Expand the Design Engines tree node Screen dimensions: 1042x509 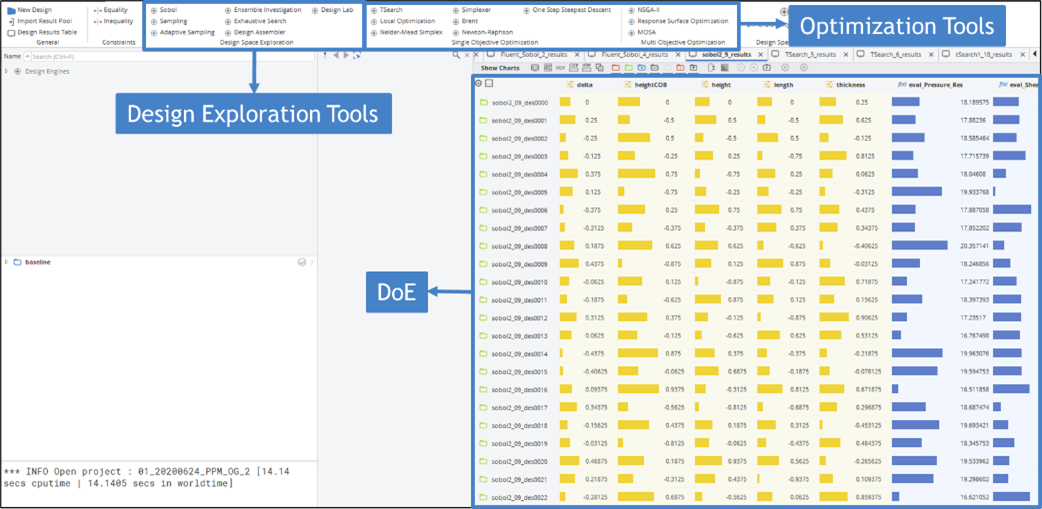[7, 71]
